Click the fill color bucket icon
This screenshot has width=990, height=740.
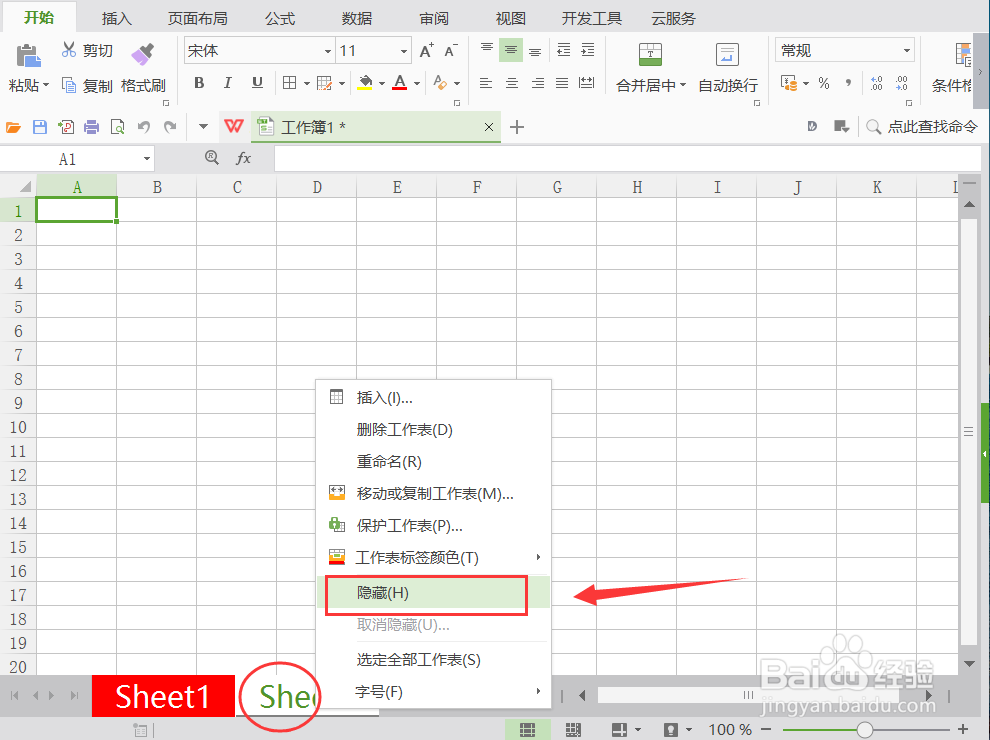tap(365, 83)
